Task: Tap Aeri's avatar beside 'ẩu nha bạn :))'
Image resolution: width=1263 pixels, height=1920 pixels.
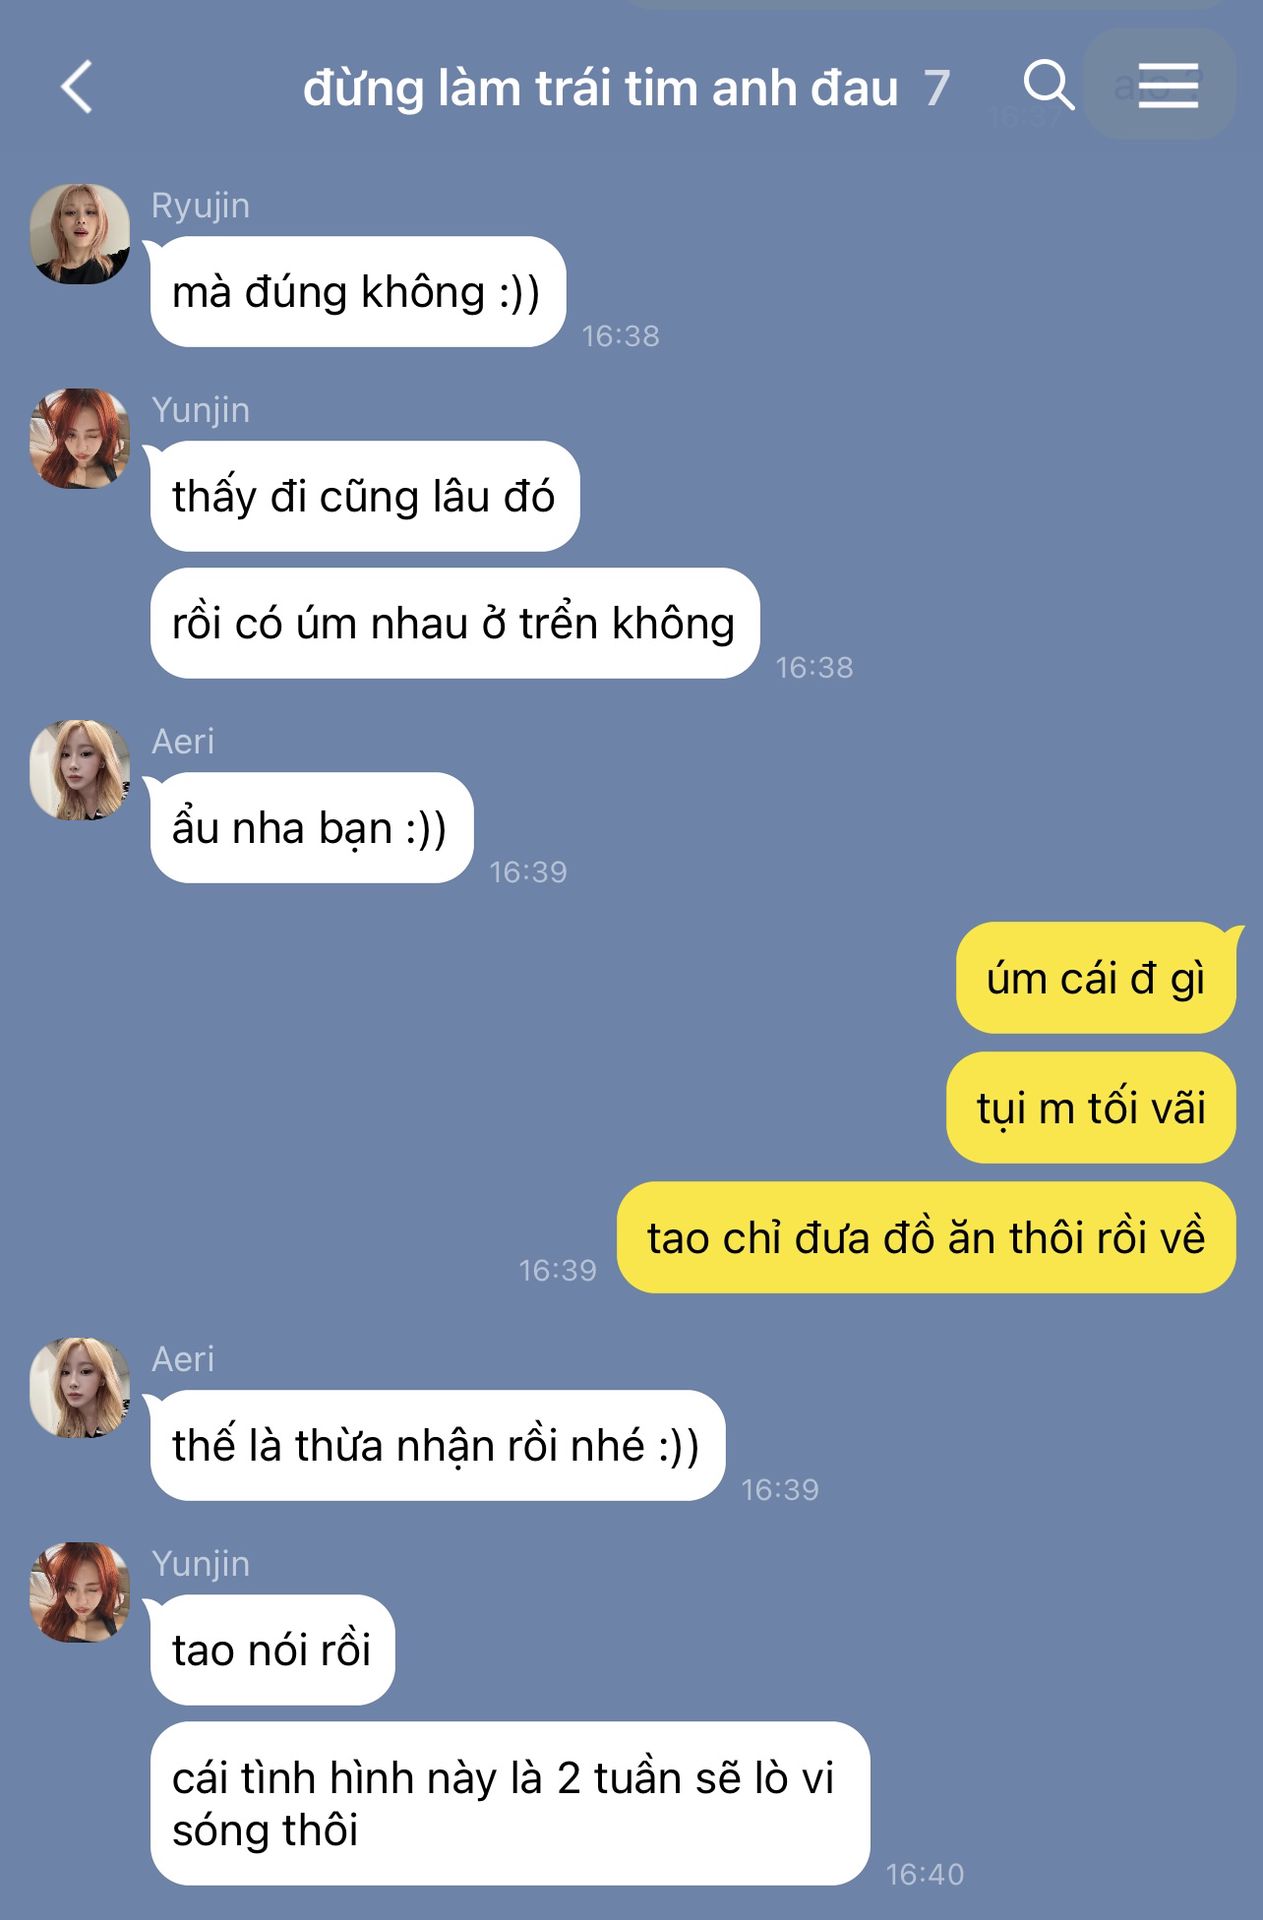Action: (80, 770)
